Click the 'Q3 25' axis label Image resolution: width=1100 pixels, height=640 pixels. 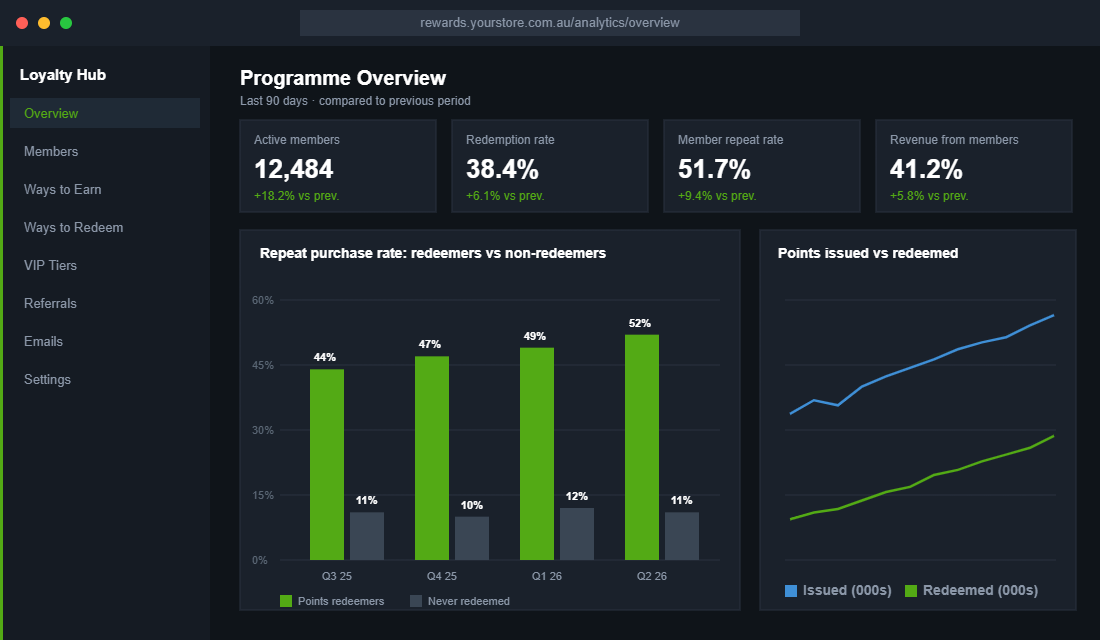337,576
